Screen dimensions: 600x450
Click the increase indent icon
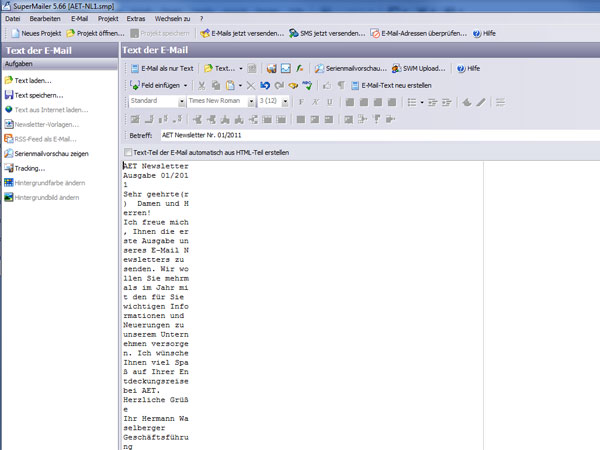(x=447, y=102)
